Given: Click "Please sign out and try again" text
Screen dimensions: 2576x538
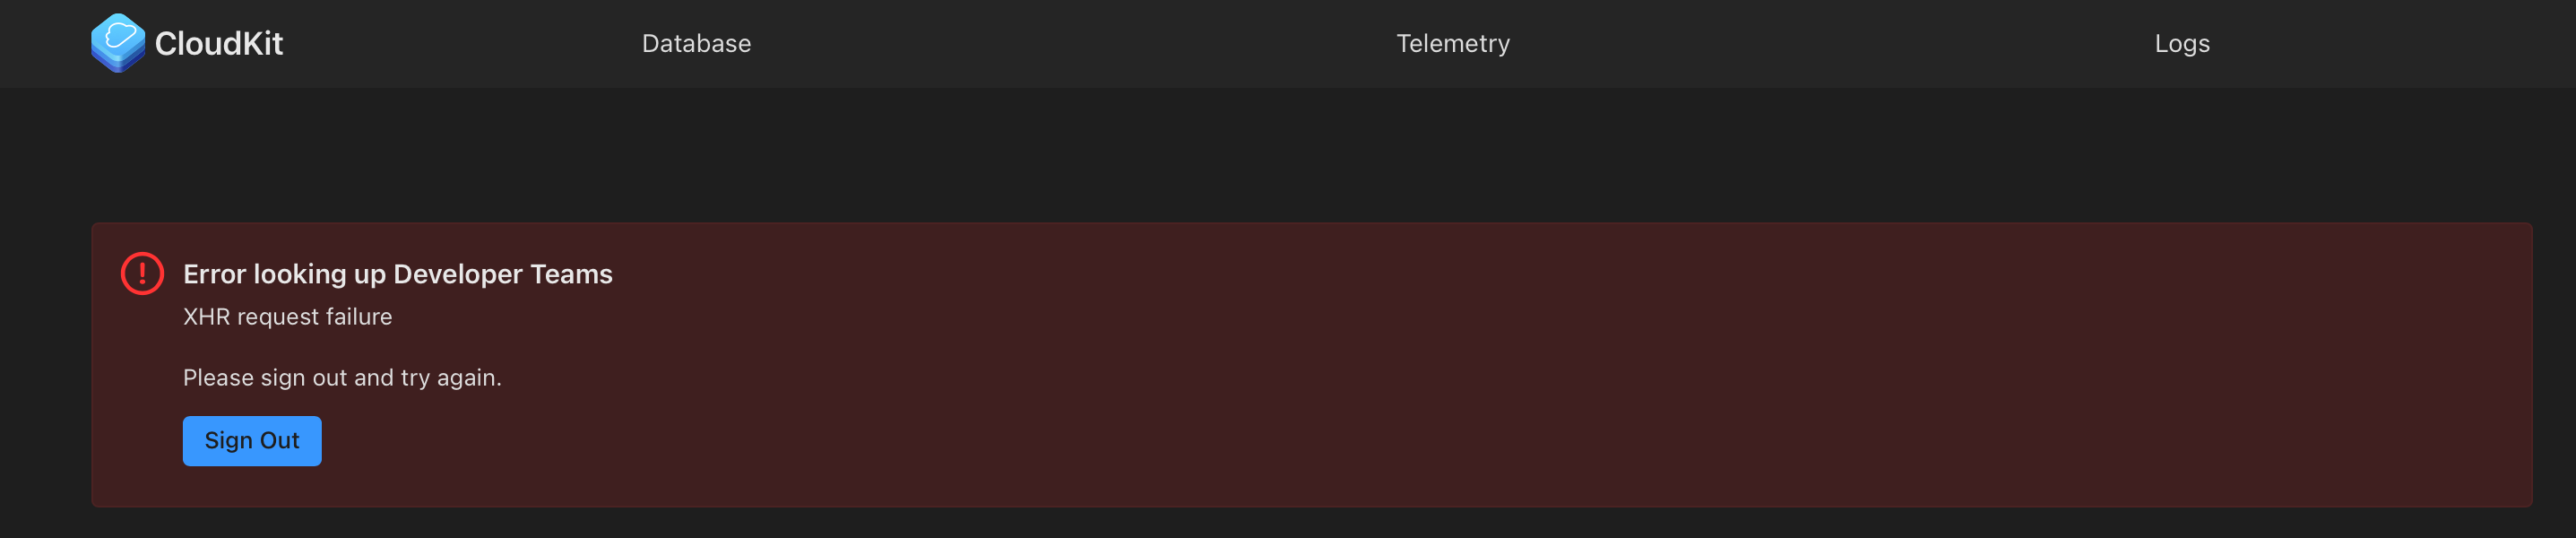Looking at the screenshot, I should click(x=342, y=378).
